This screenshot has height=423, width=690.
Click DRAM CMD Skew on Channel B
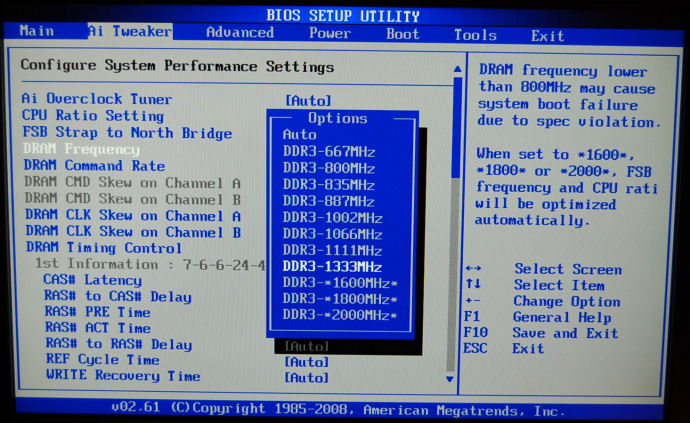pos(132,199)
